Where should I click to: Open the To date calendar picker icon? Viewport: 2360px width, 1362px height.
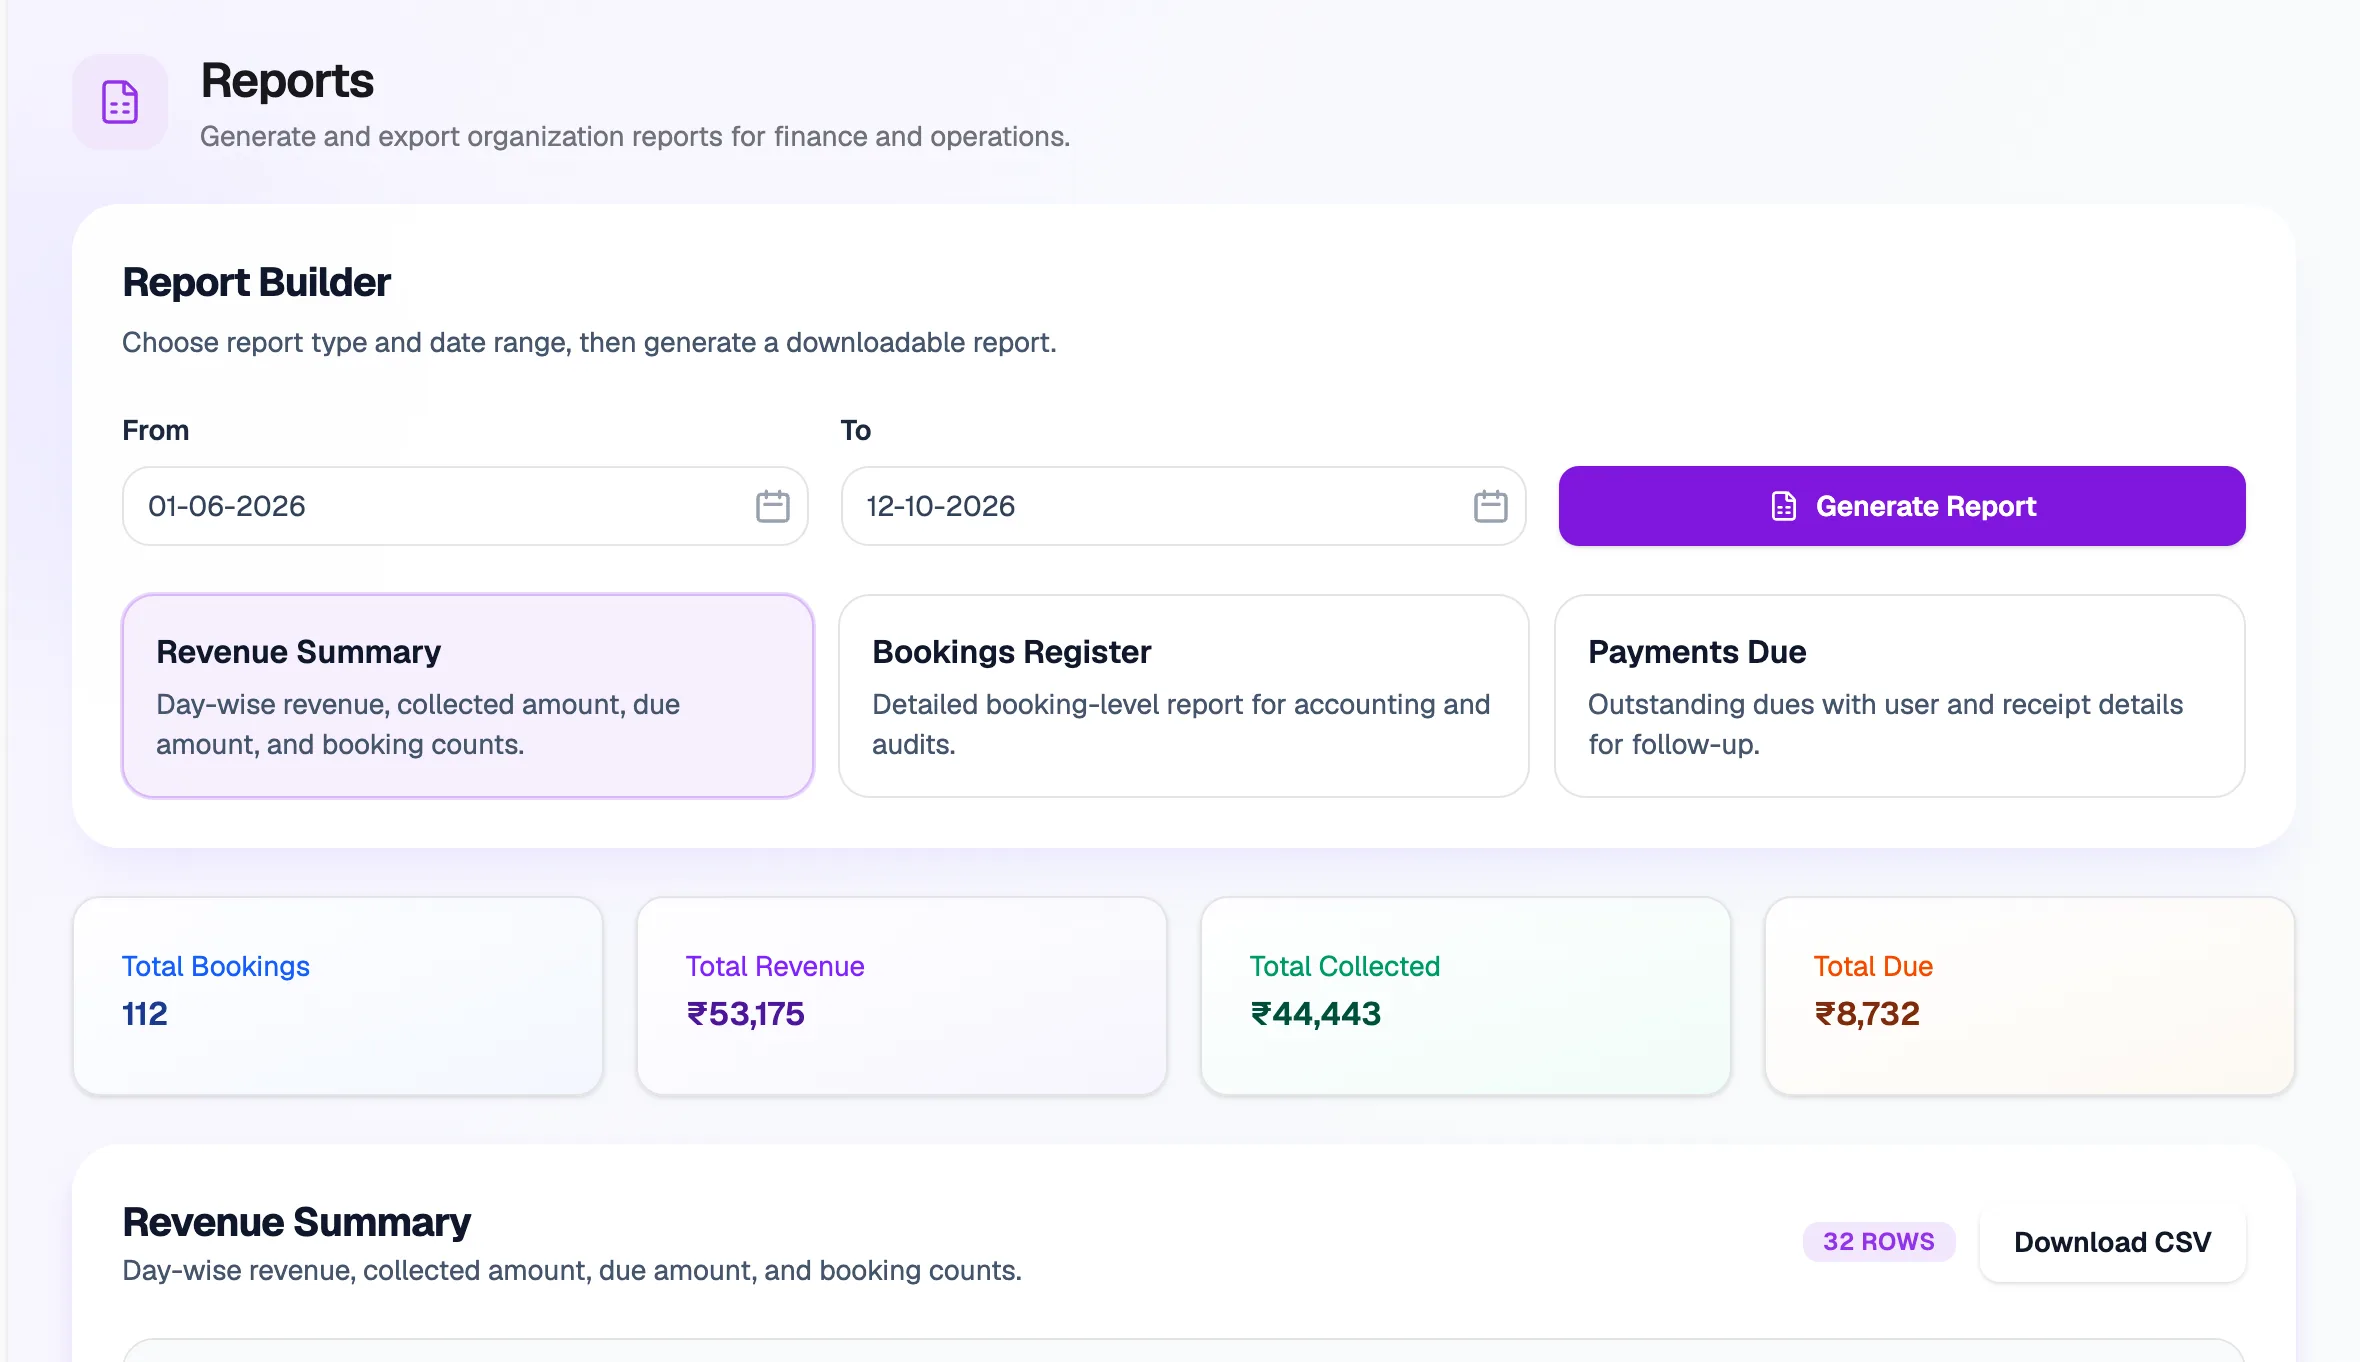pos(1490,506)
